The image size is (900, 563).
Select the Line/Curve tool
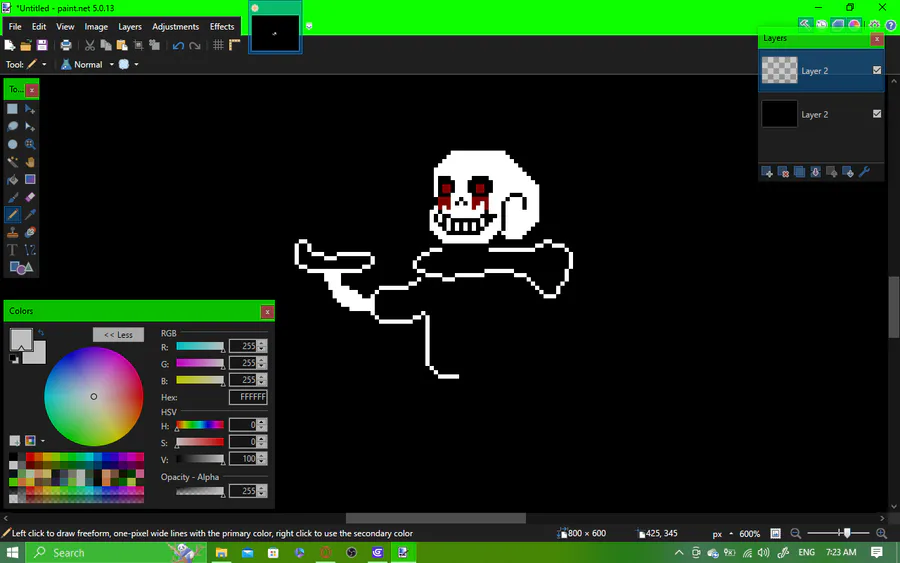pos(30,250)
